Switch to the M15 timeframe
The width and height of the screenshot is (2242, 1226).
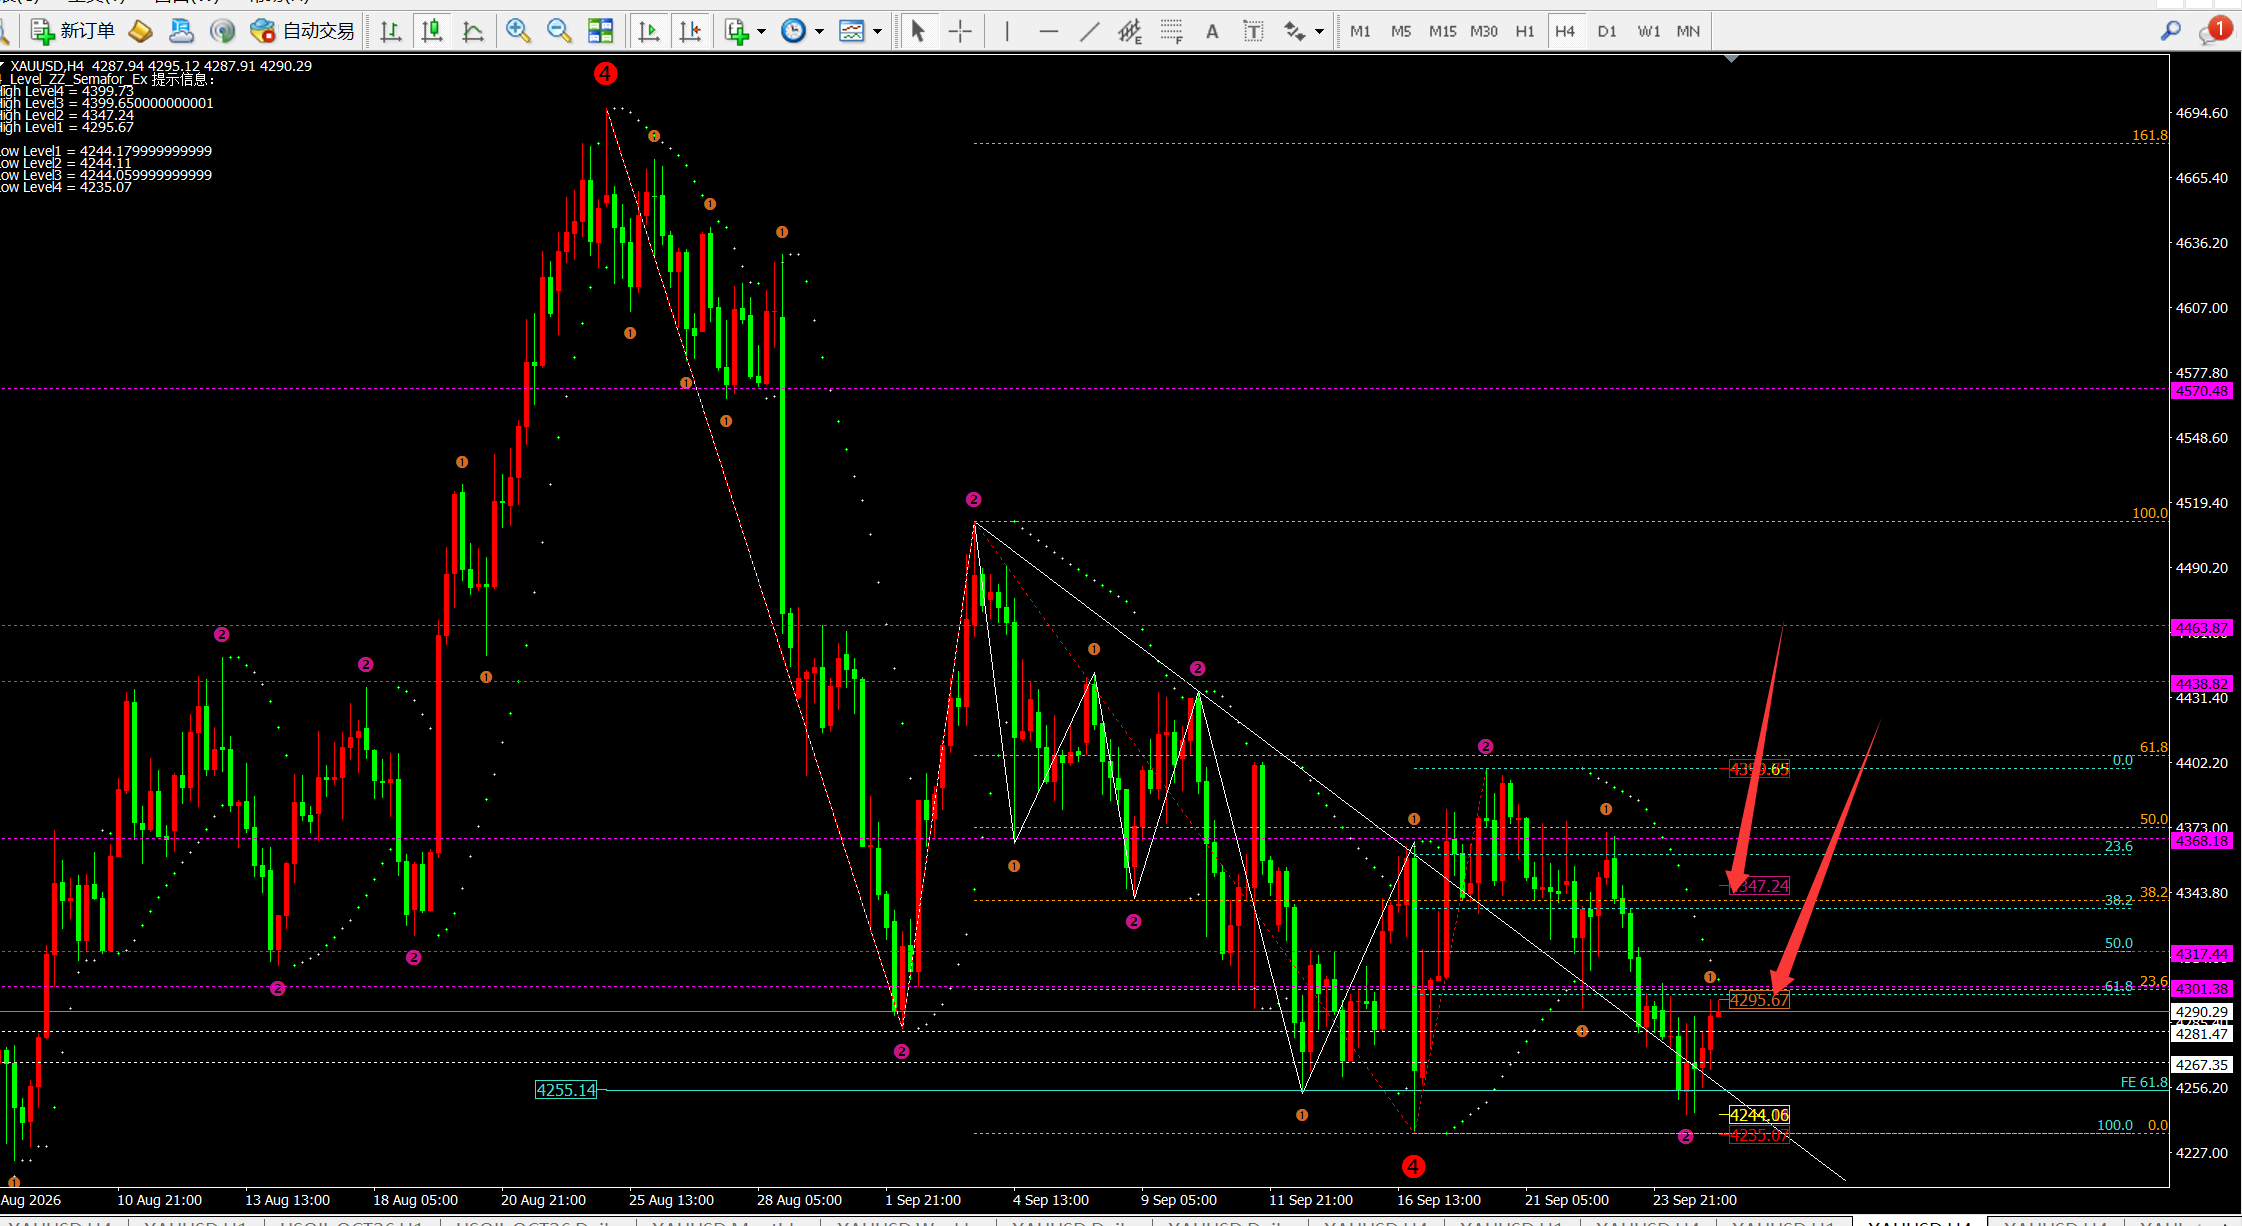(1442, 31)
